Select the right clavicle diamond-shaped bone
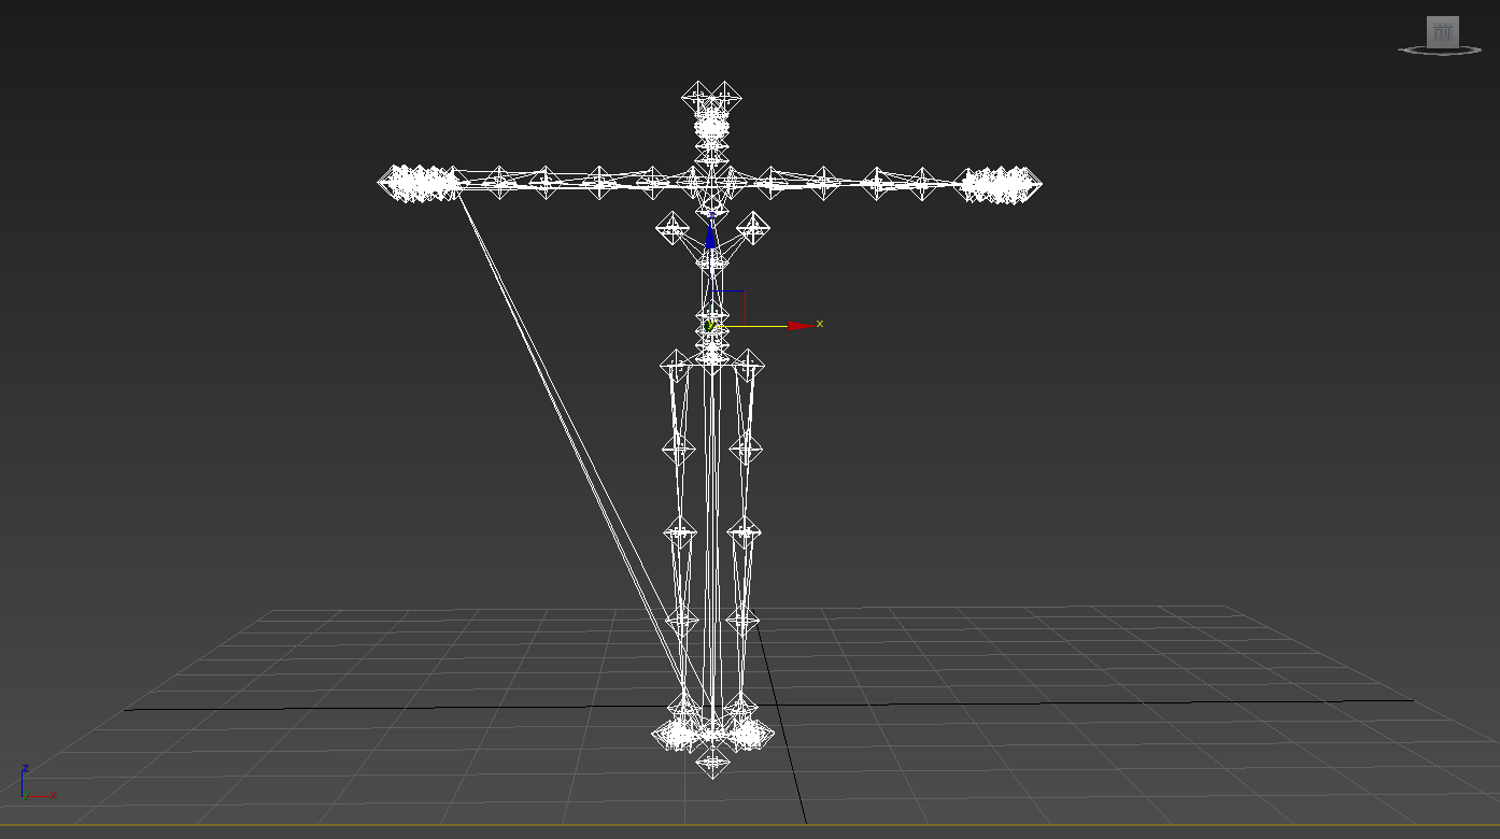Screen dimensions: 1500x839 click(753, 228)
